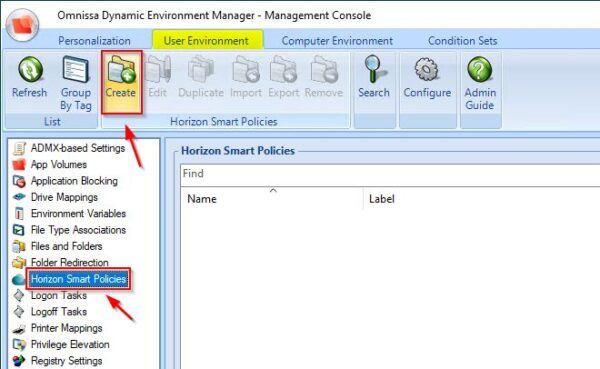Select Logoff Tasks in the list
The height and width of the screenshot is (369, 600).
59,312
